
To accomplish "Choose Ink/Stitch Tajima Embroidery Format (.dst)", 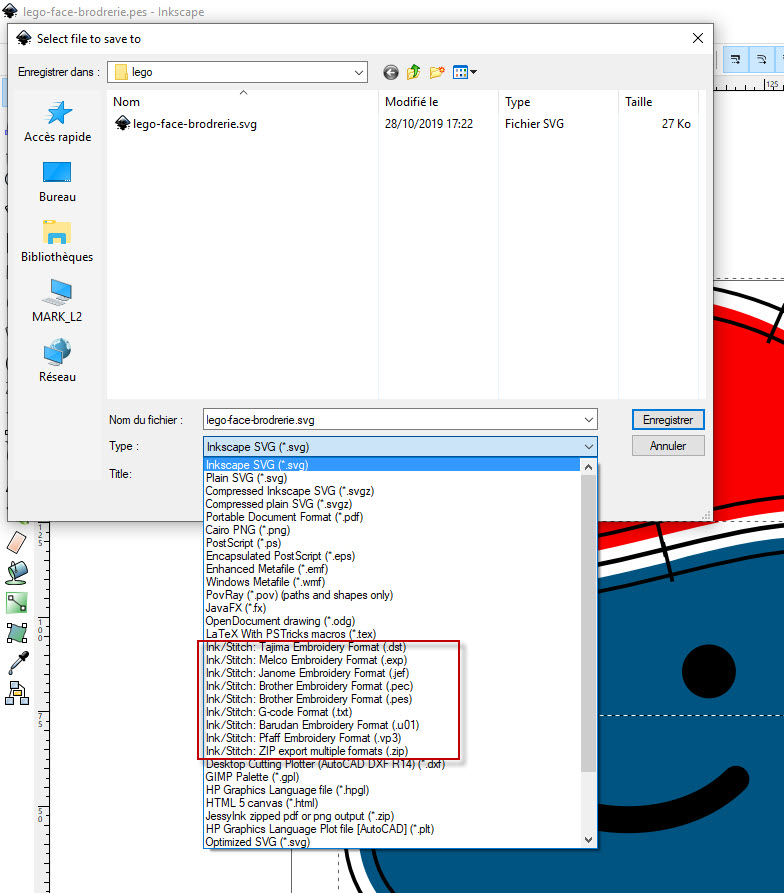I will pos(392,647).
